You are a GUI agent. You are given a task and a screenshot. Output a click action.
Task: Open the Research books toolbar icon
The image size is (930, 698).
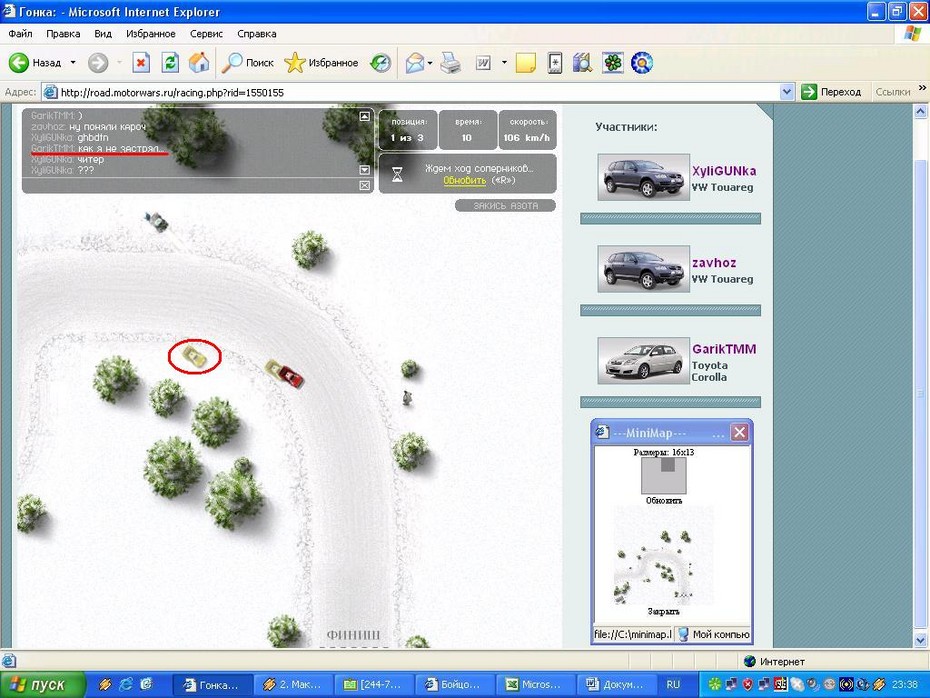pos(582,62)
